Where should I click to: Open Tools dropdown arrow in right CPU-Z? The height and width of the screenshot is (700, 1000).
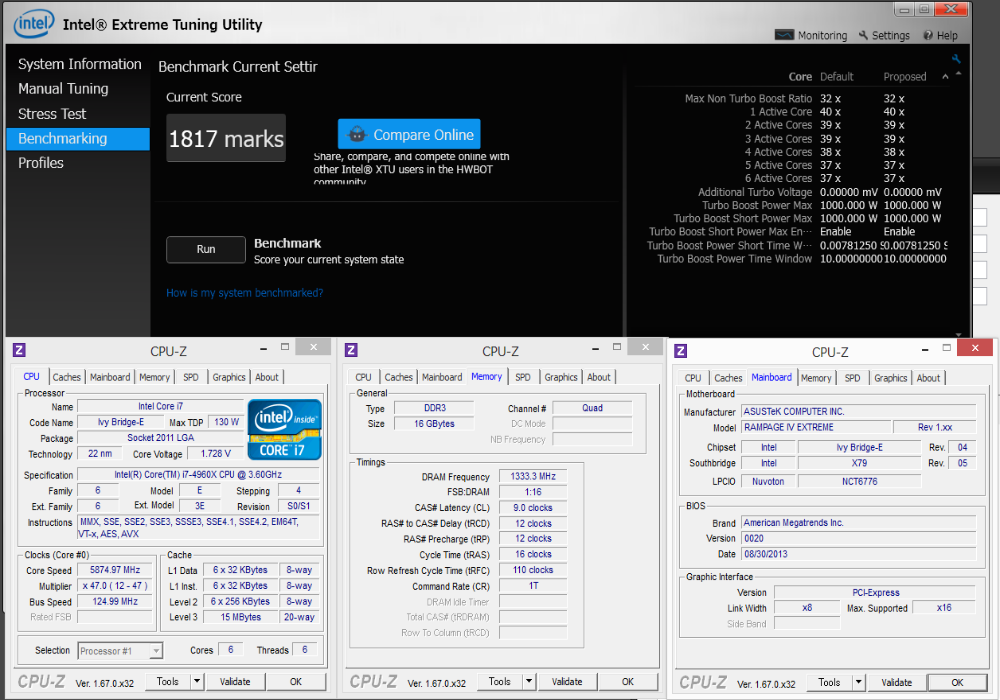[x=858, y=682]
